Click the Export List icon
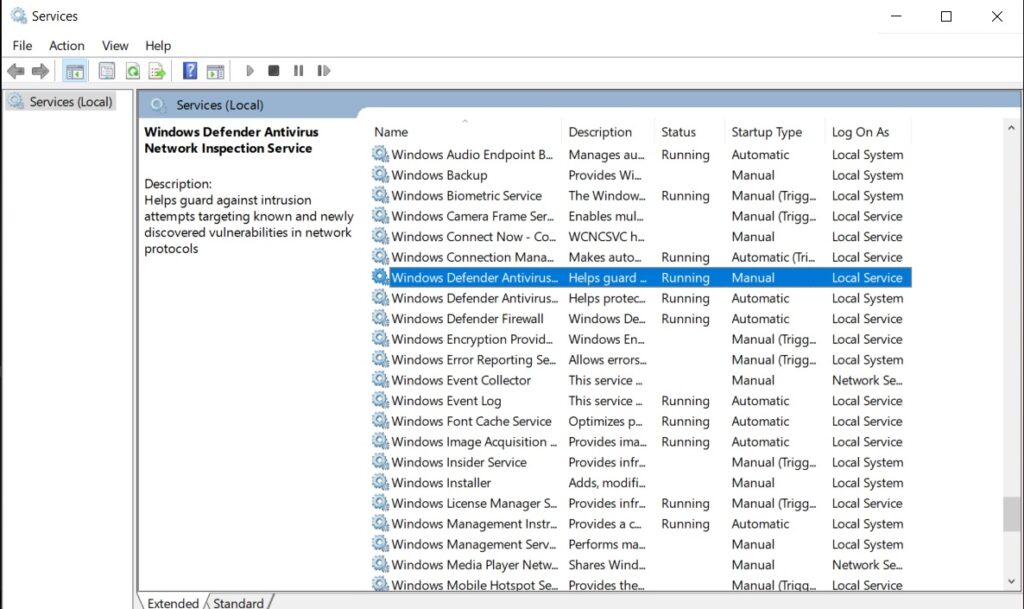The height and width of the screenshot is (609, 1024). pyautogui.click(x=158, y=70)
